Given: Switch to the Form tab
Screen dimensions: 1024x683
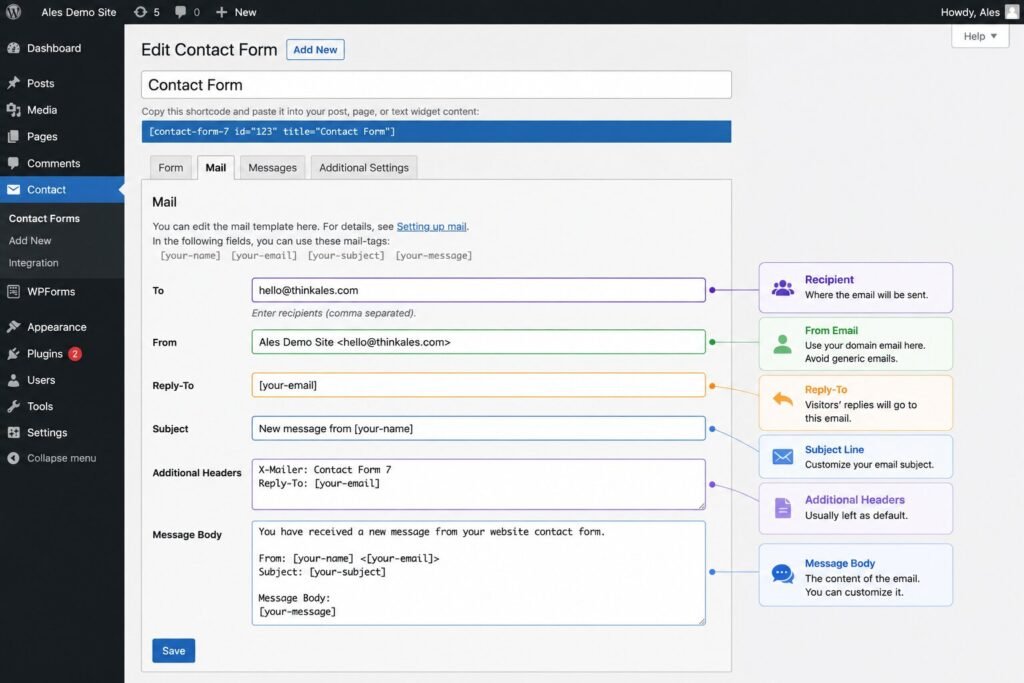Looking at the screenshot, I should pos(170,167).
